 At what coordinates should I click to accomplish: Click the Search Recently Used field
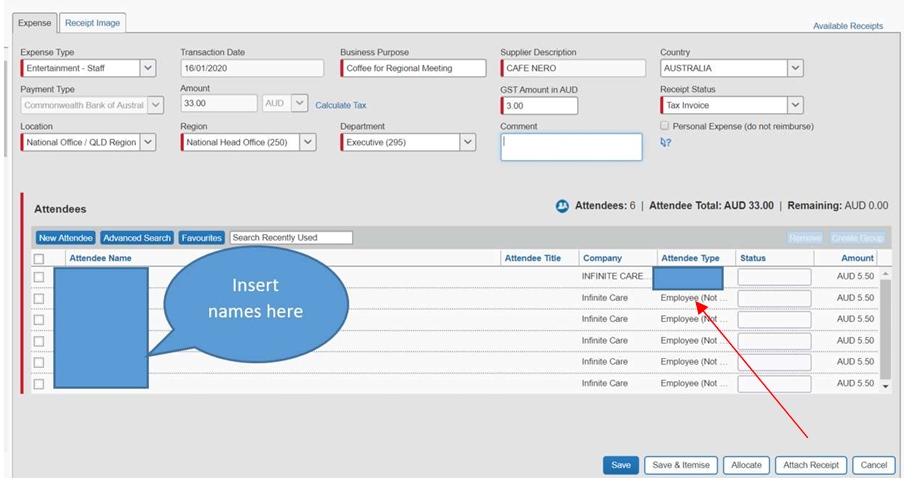click(x=291, y=238)
